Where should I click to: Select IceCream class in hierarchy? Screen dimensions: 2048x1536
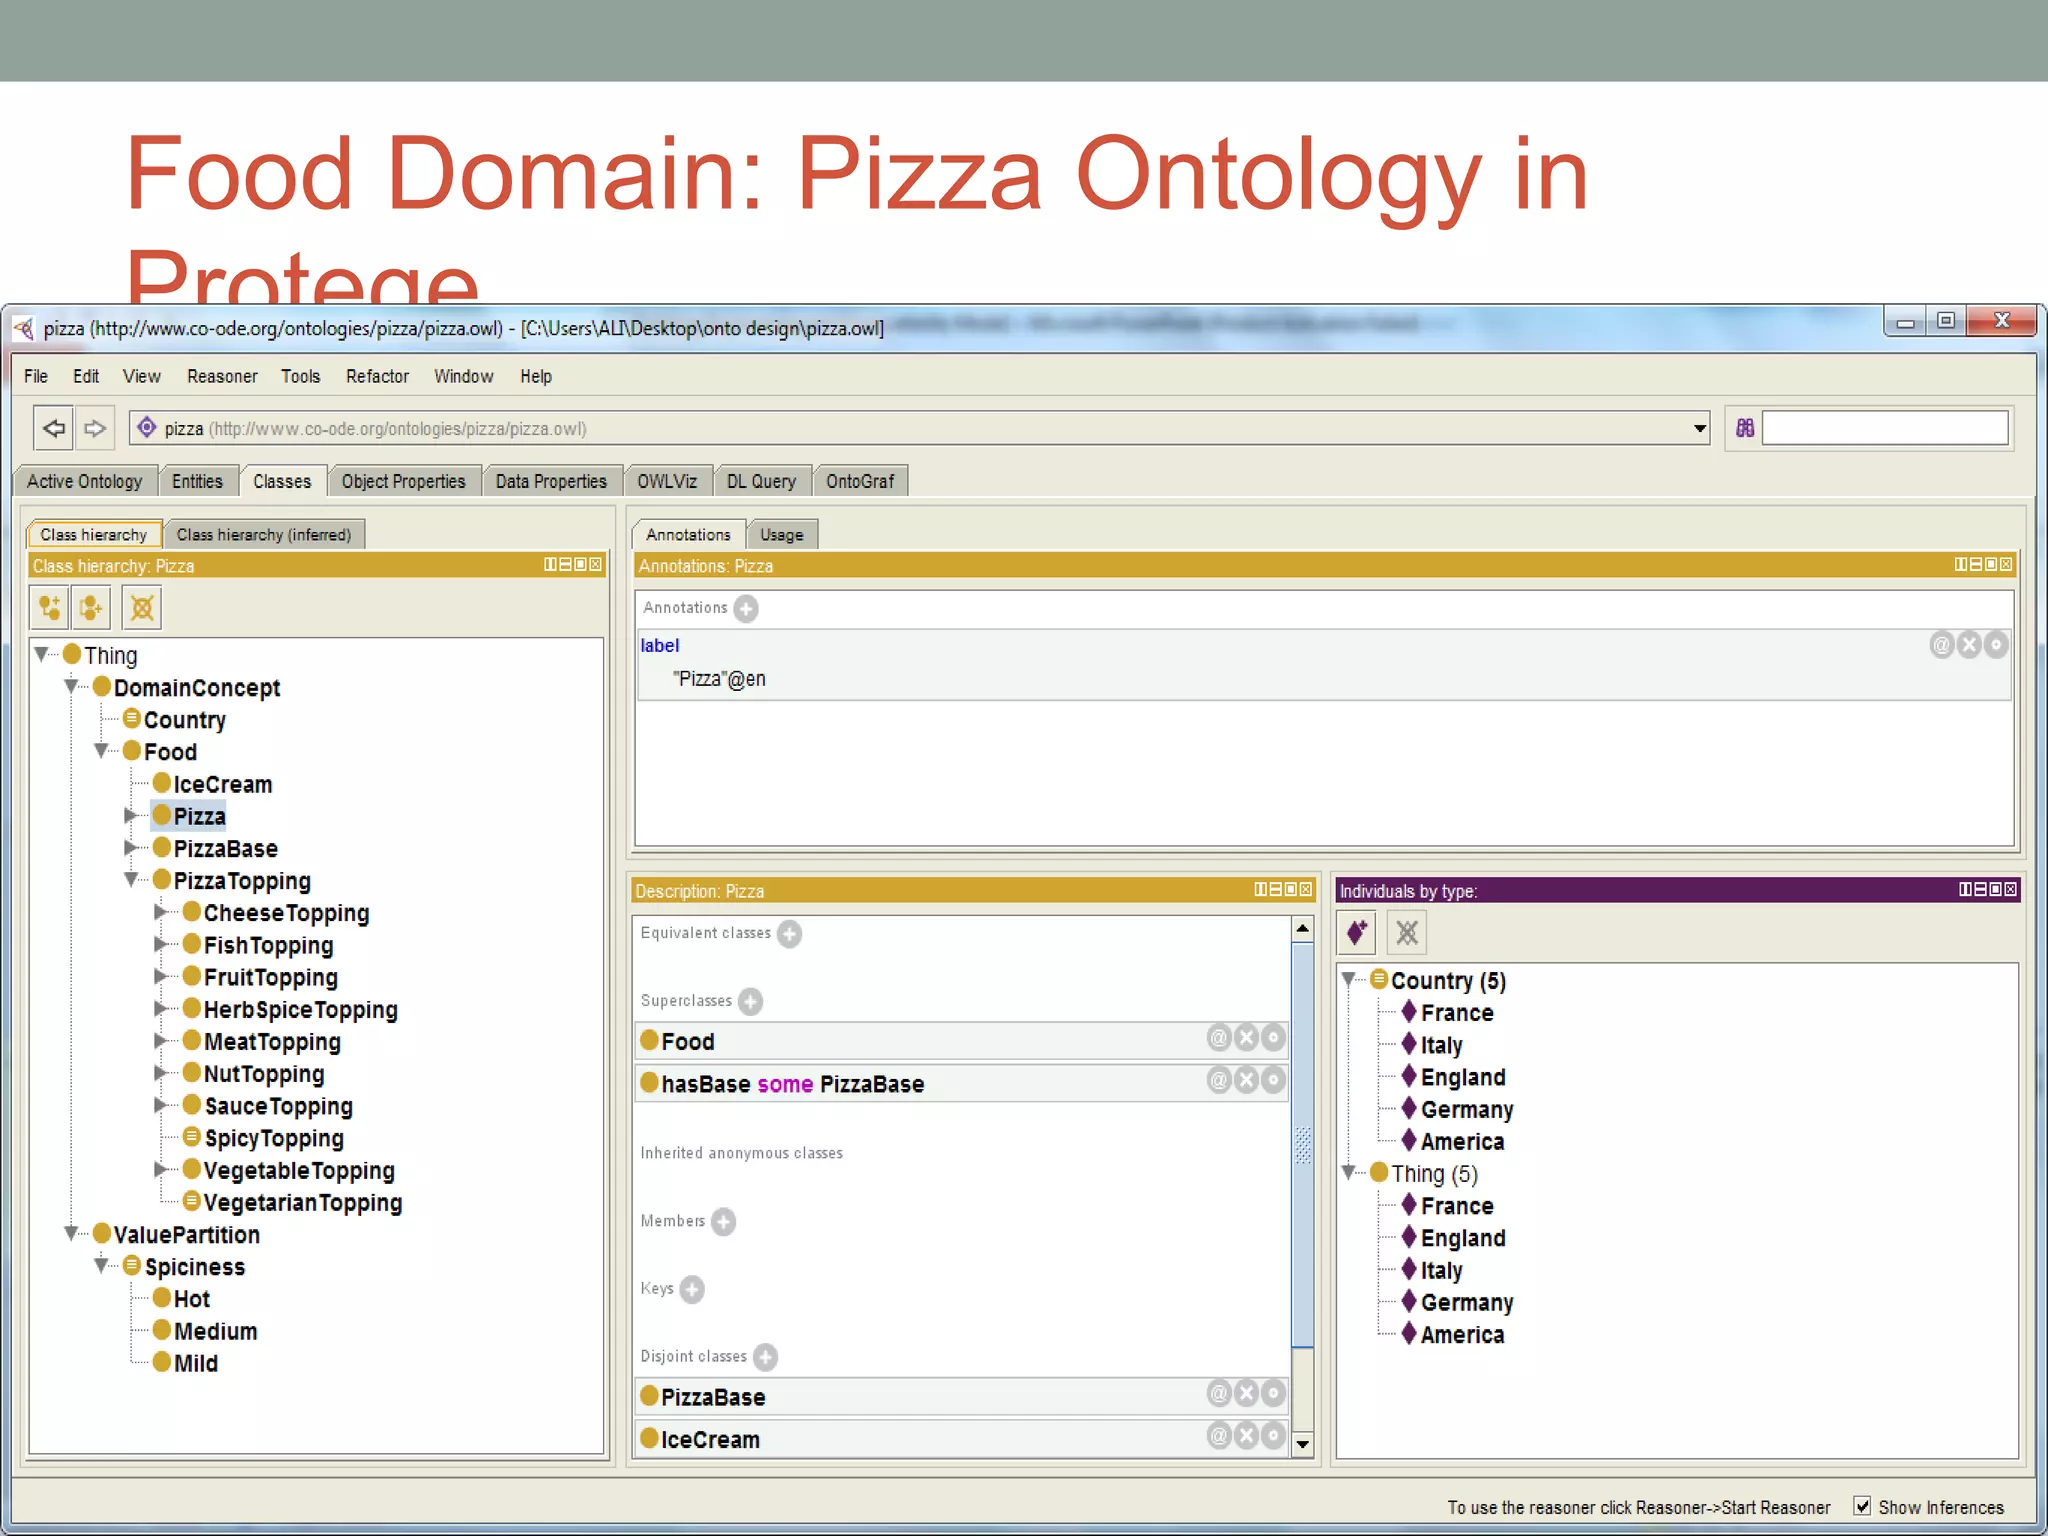pos(222,784)
